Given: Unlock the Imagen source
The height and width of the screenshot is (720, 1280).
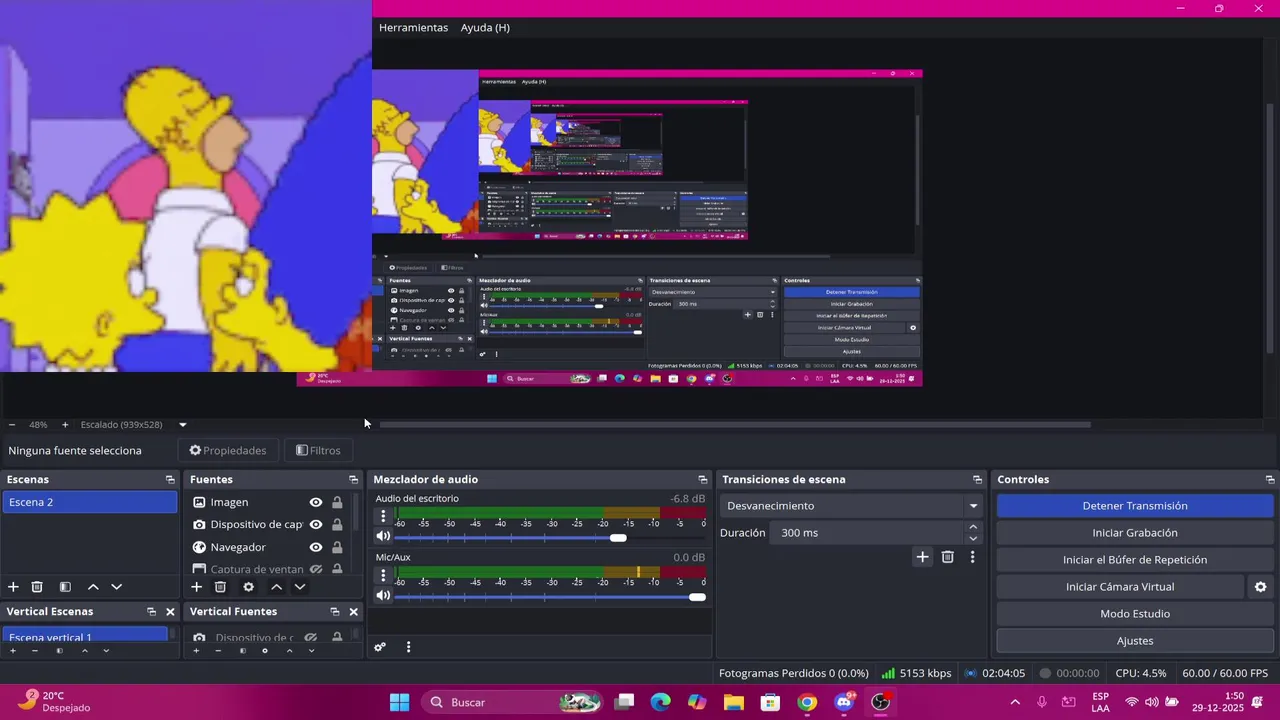Looking at the screenshot, I should pyautogui.click(x=337, y=502).
